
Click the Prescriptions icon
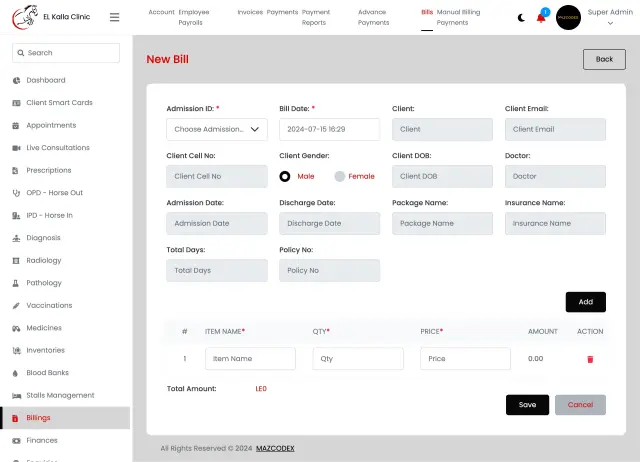(16, 170)
